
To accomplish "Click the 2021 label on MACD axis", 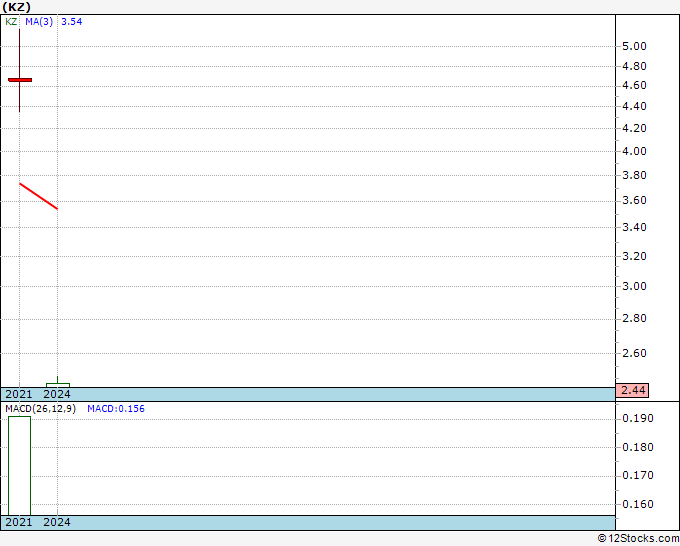I will [x=19, y=522].
